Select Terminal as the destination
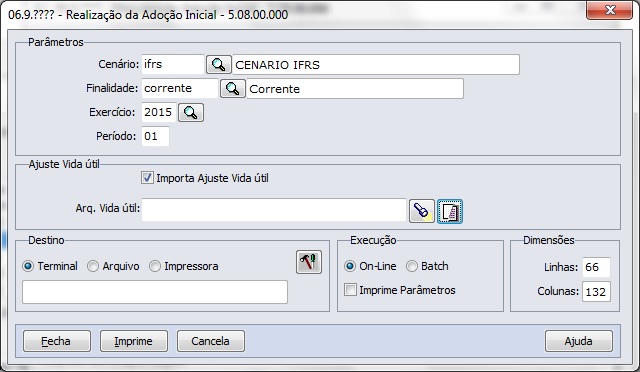The image size is (640, 372). tap(28, 266)
